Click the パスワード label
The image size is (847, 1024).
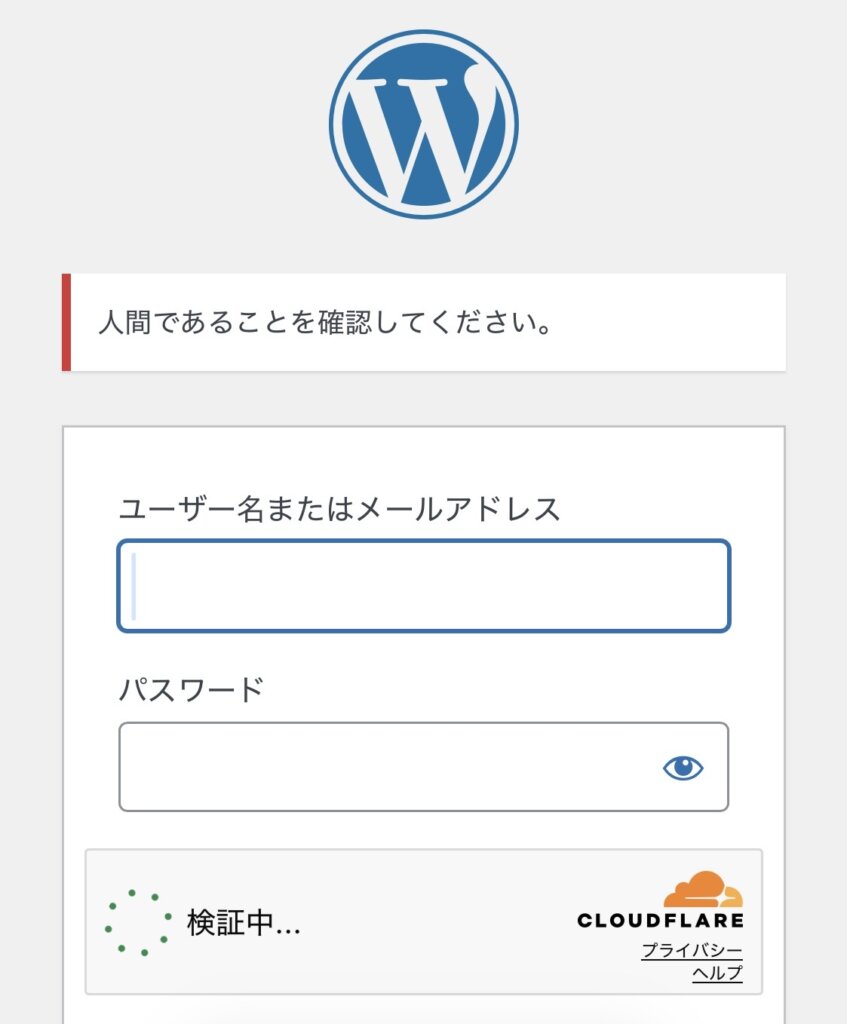(x=191, y=689)
